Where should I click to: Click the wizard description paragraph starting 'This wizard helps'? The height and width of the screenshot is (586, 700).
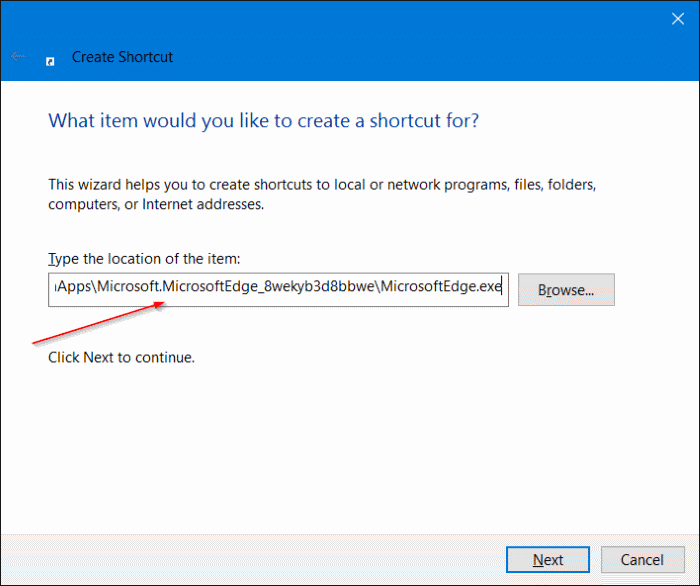[x=322, y=194]
